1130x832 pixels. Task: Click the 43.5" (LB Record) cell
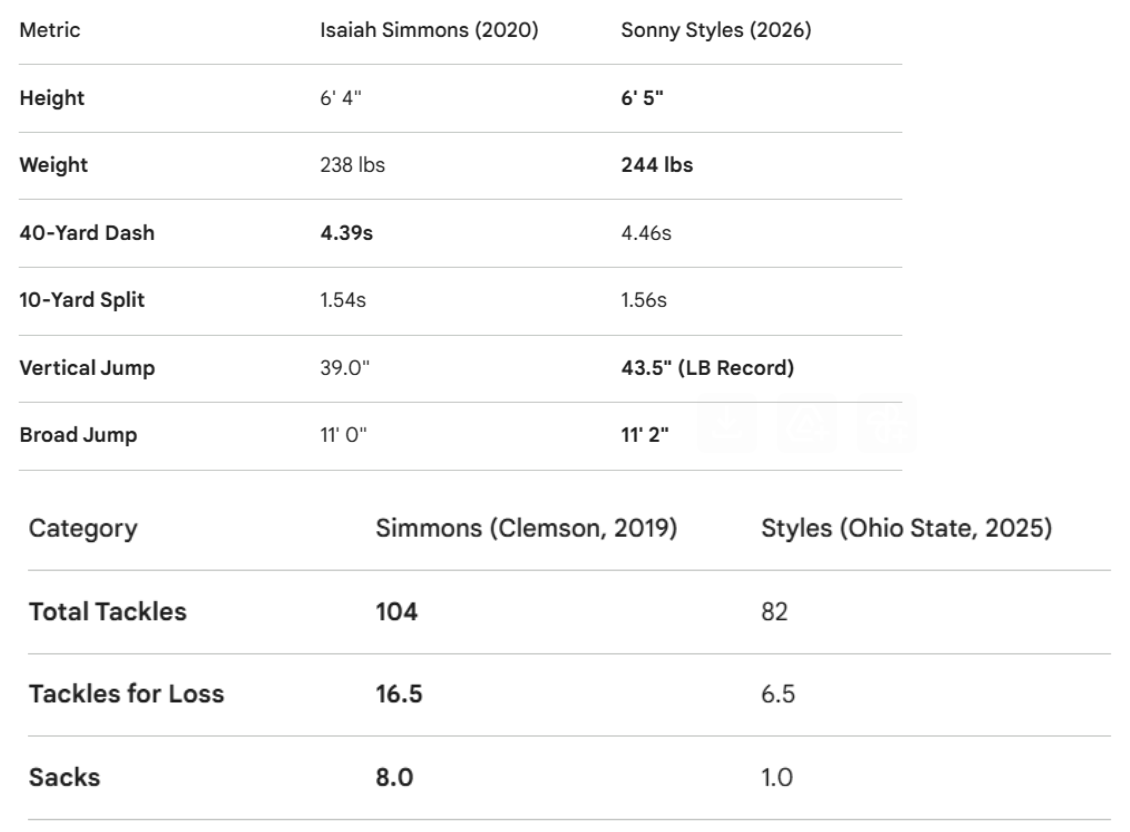point(707,368)
